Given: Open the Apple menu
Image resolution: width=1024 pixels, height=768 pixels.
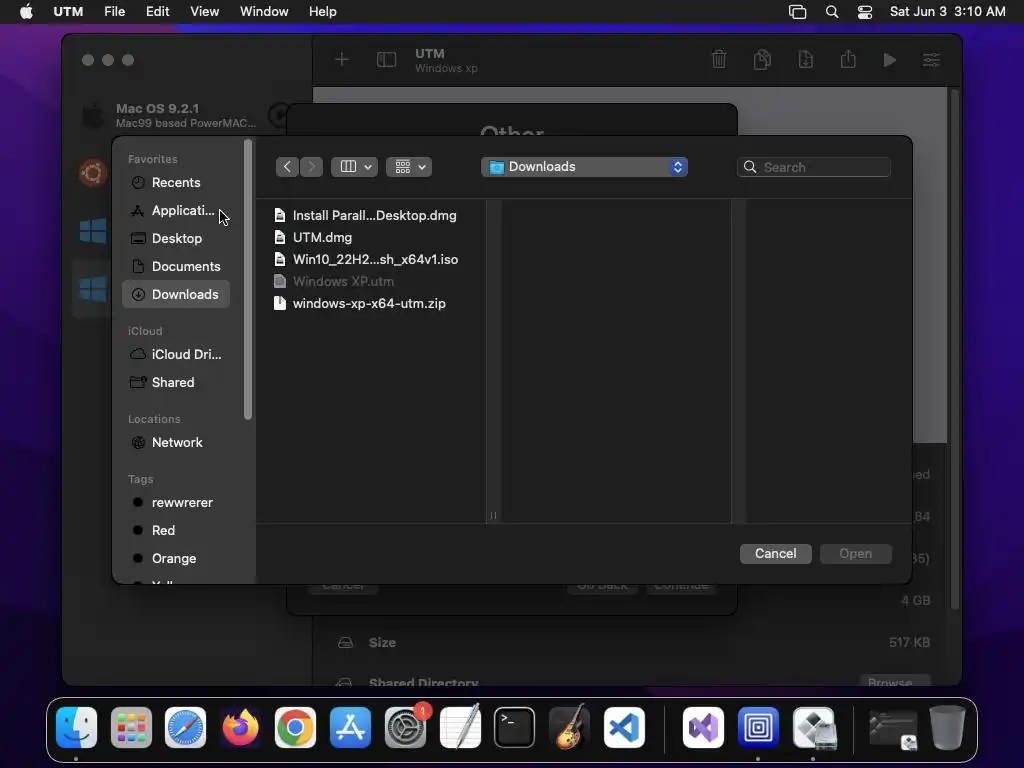Looking at the screenshot, I should tap(26, 12).
